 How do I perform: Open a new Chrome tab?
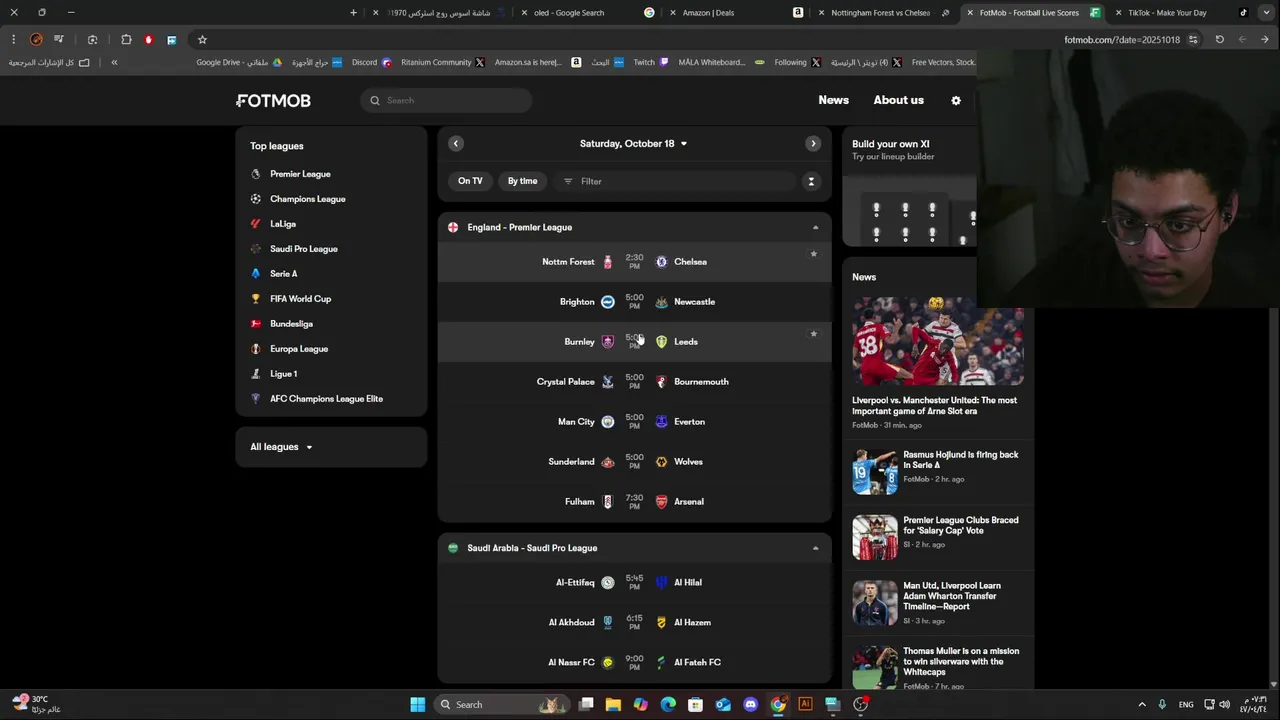(353, 13)
